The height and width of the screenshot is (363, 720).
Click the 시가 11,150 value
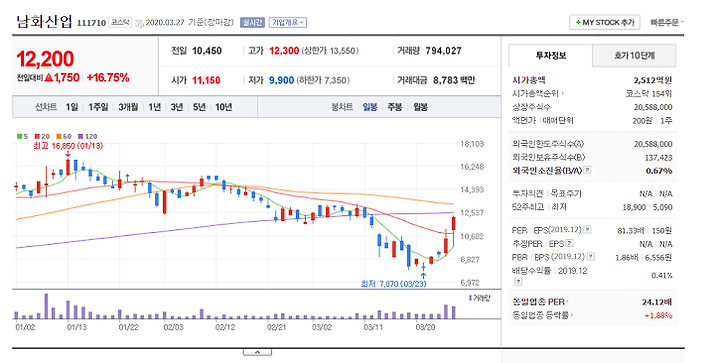pos(206,80)
